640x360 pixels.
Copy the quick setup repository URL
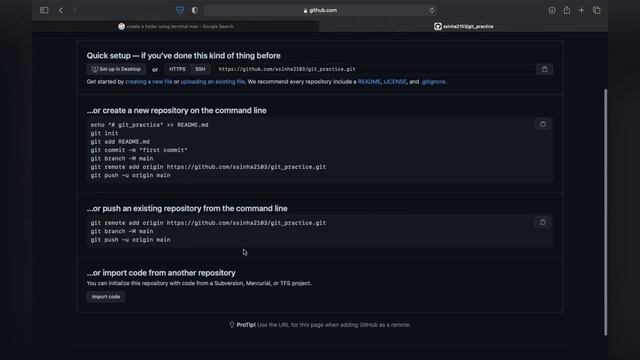click(x=544, y=69)
